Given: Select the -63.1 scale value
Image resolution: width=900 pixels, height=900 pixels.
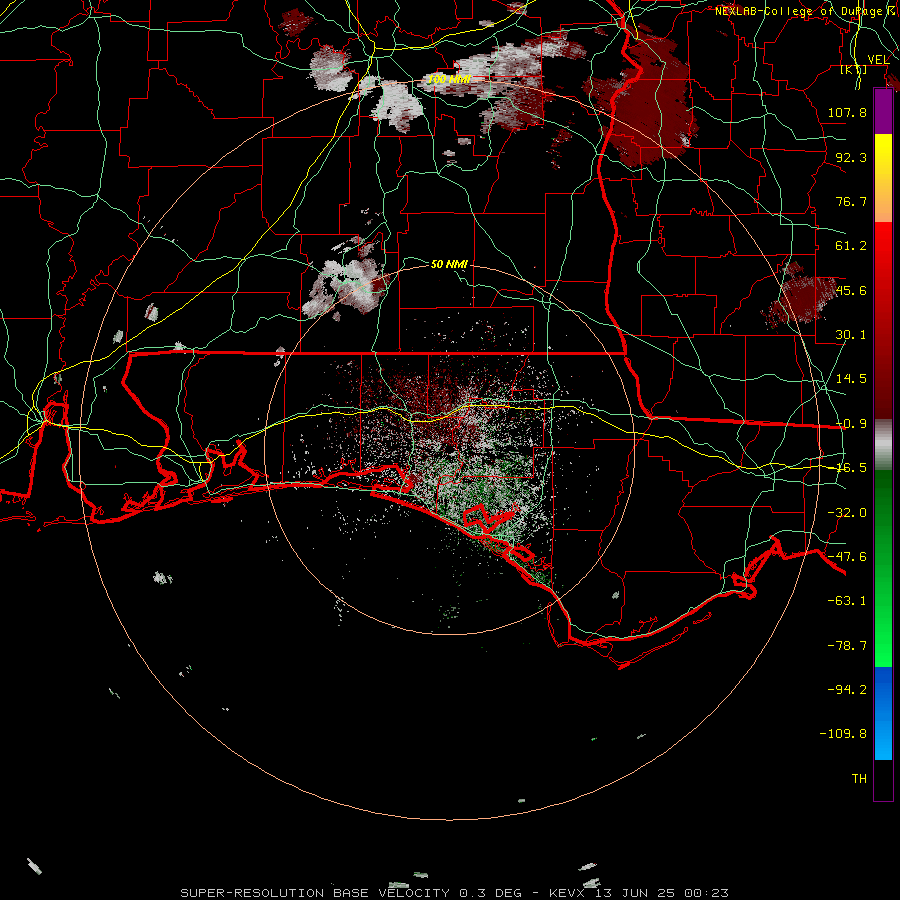Looking at the screenshot, I should click(x=847, y=601).
